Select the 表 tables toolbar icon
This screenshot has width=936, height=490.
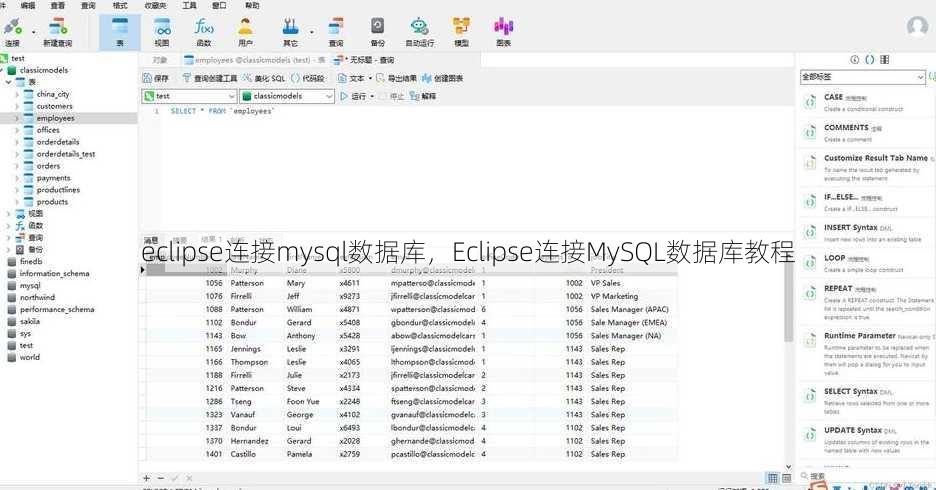point(120,32)
